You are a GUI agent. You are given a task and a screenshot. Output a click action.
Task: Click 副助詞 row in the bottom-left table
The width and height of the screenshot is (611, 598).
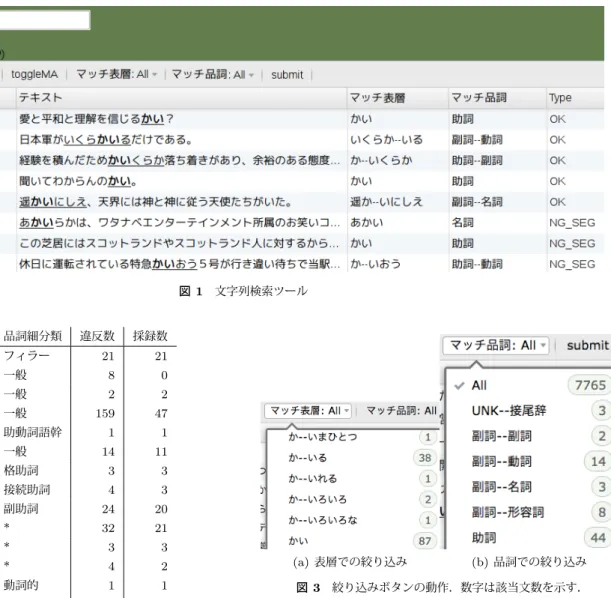tap(88, 508)
